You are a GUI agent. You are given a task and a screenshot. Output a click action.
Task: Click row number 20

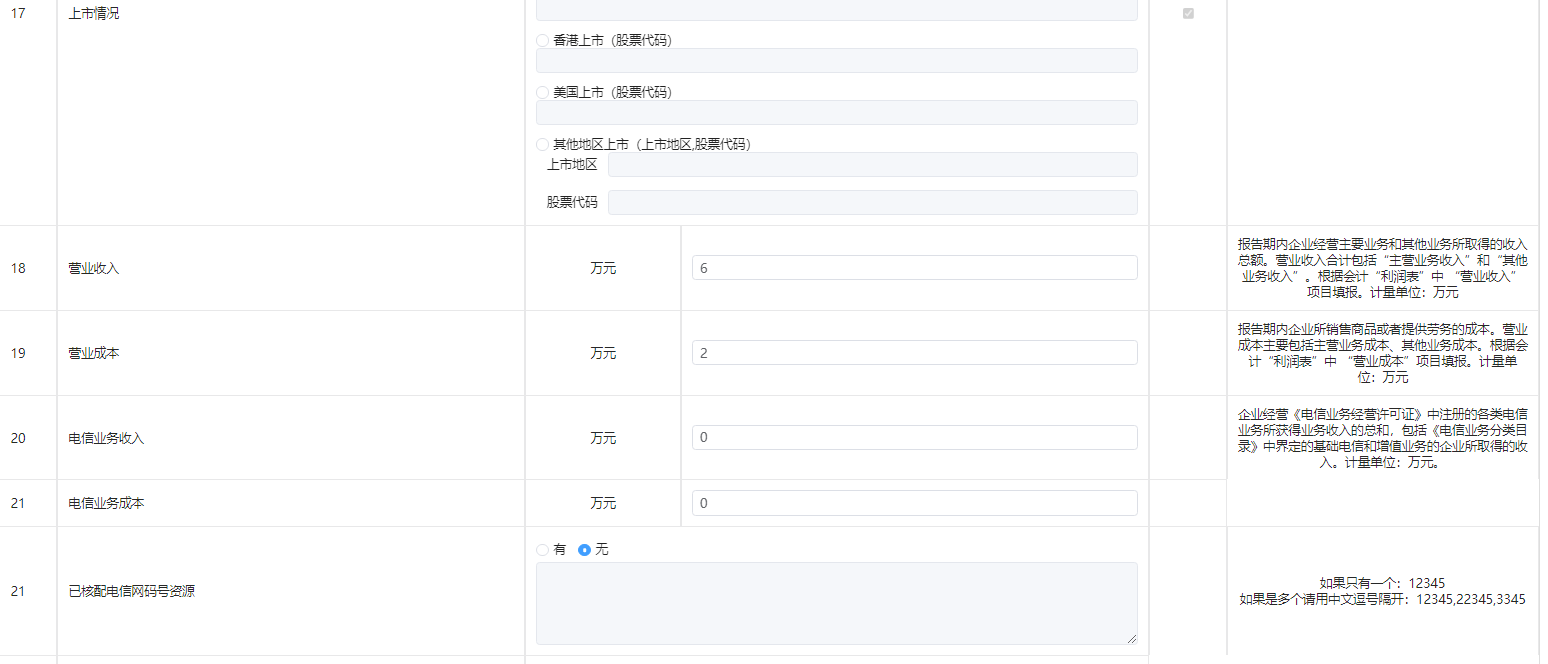tap(18, 438)
